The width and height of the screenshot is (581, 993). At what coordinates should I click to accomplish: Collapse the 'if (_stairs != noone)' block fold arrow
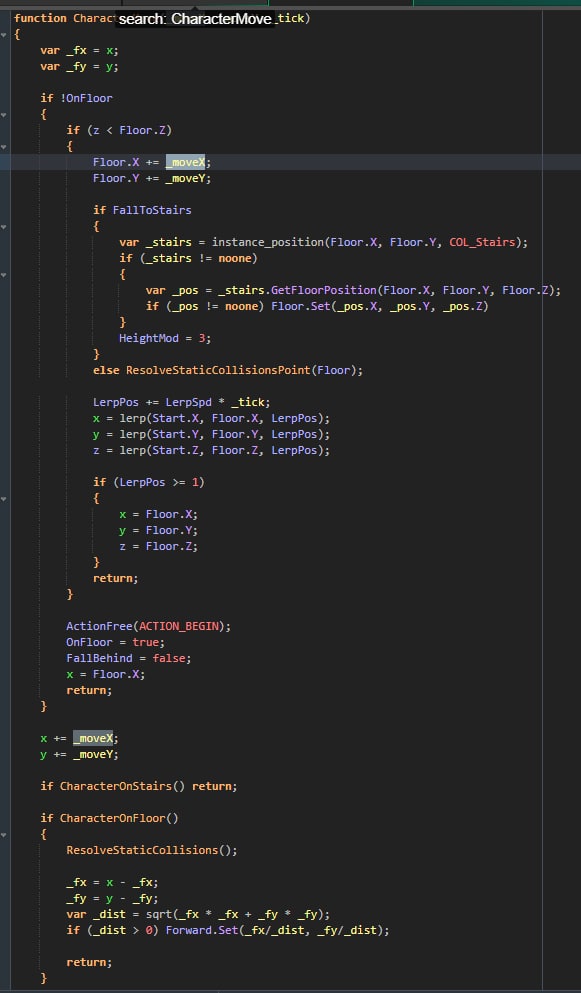coord(4,274)
